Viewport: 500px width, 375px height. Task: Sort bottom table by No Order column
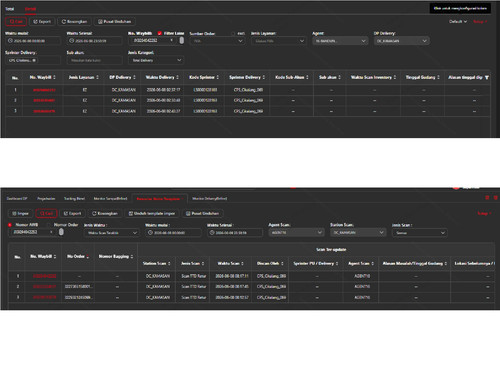(x=88, y=256)
